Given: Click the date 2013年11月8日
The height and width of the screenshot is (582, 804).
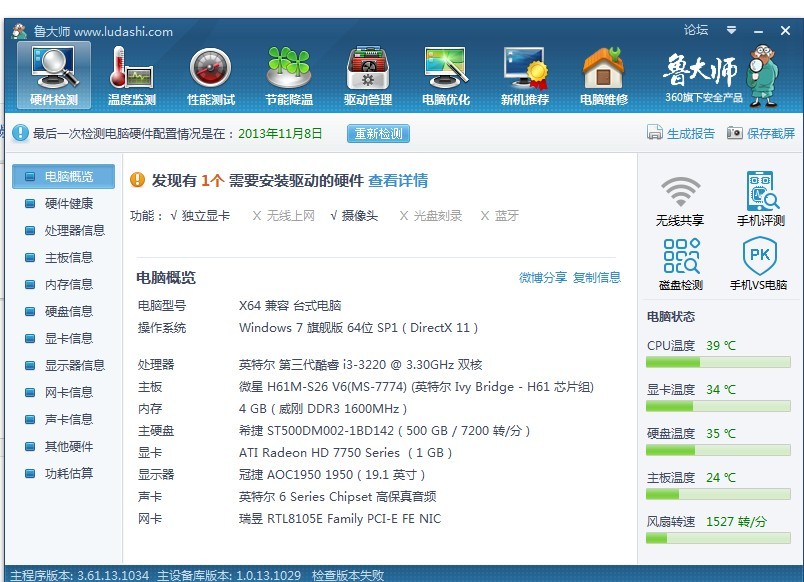Looking at the screenshot, I should (280, 133).
